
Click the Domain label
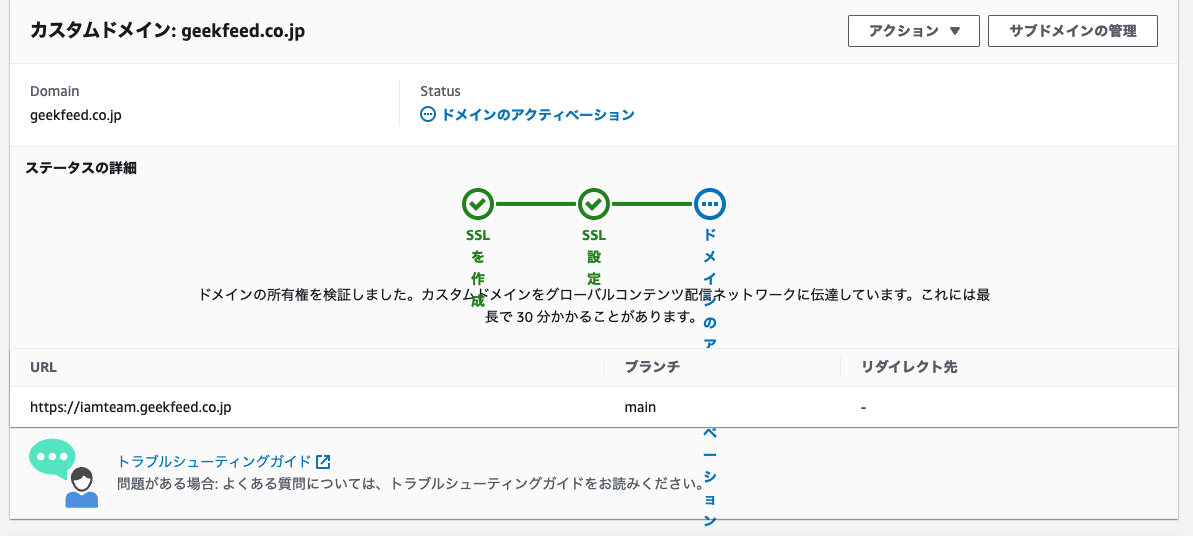[x=55, y=91]
